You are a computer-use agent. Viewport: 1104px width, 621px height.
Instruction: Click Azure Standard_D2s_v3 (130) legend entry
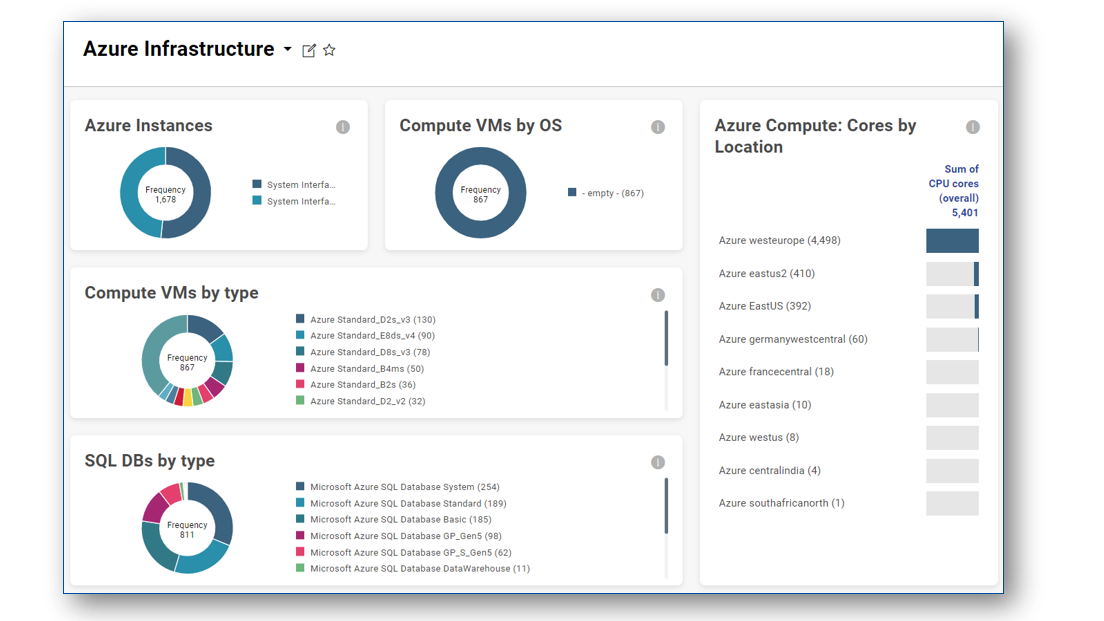coord(366,320)
